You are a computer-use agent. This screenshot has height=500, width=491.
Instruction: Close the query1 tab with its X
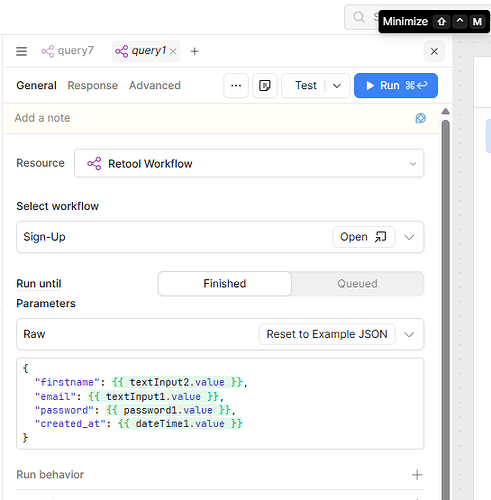173,51
